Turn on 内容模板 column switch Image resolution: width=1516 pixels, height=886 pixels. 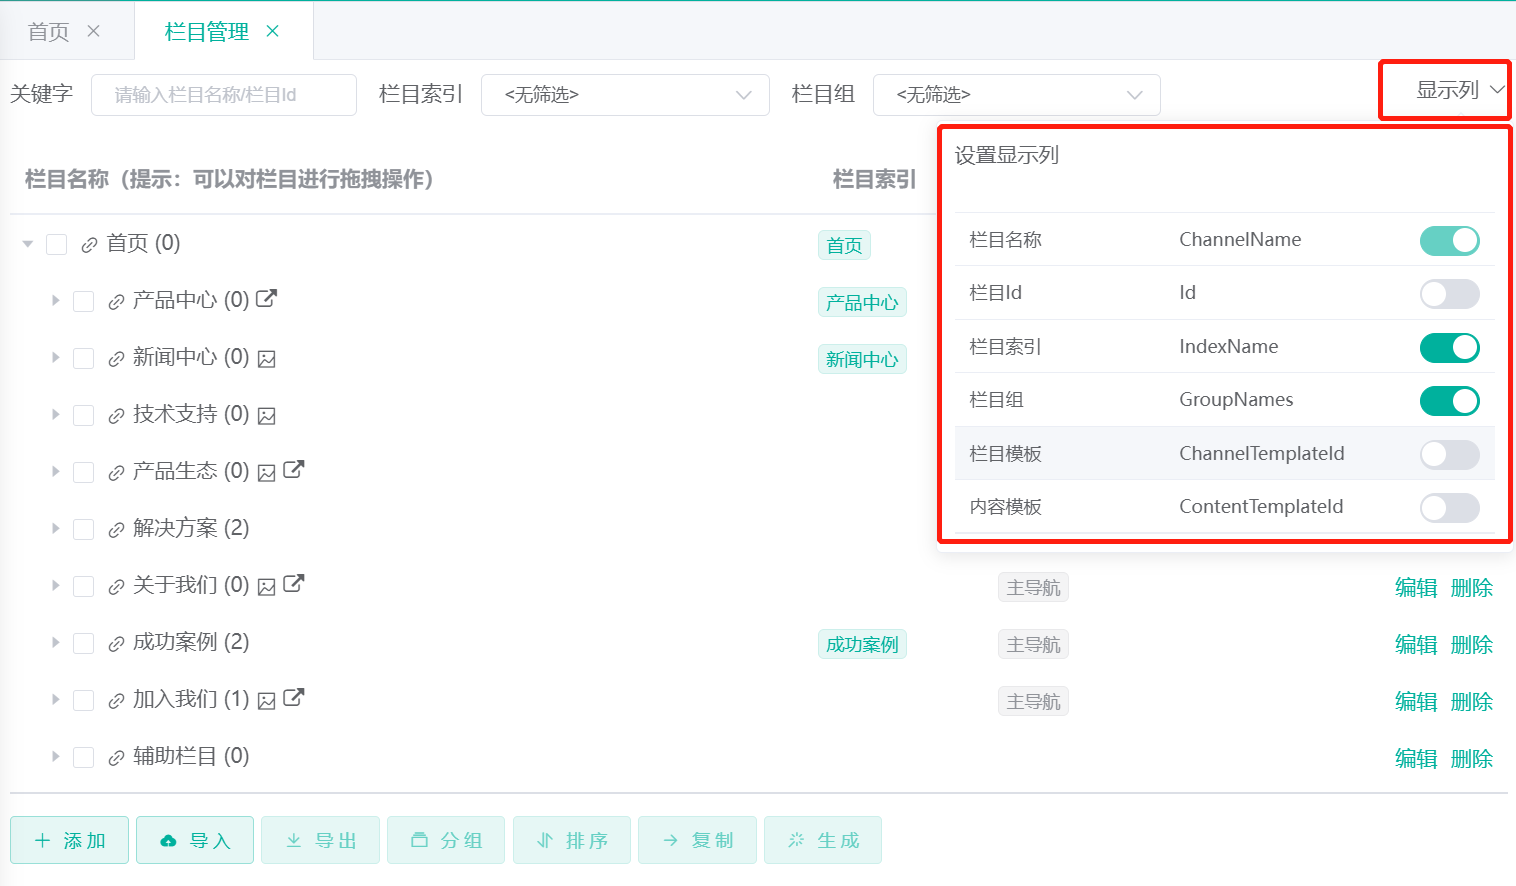point(1449,508)
